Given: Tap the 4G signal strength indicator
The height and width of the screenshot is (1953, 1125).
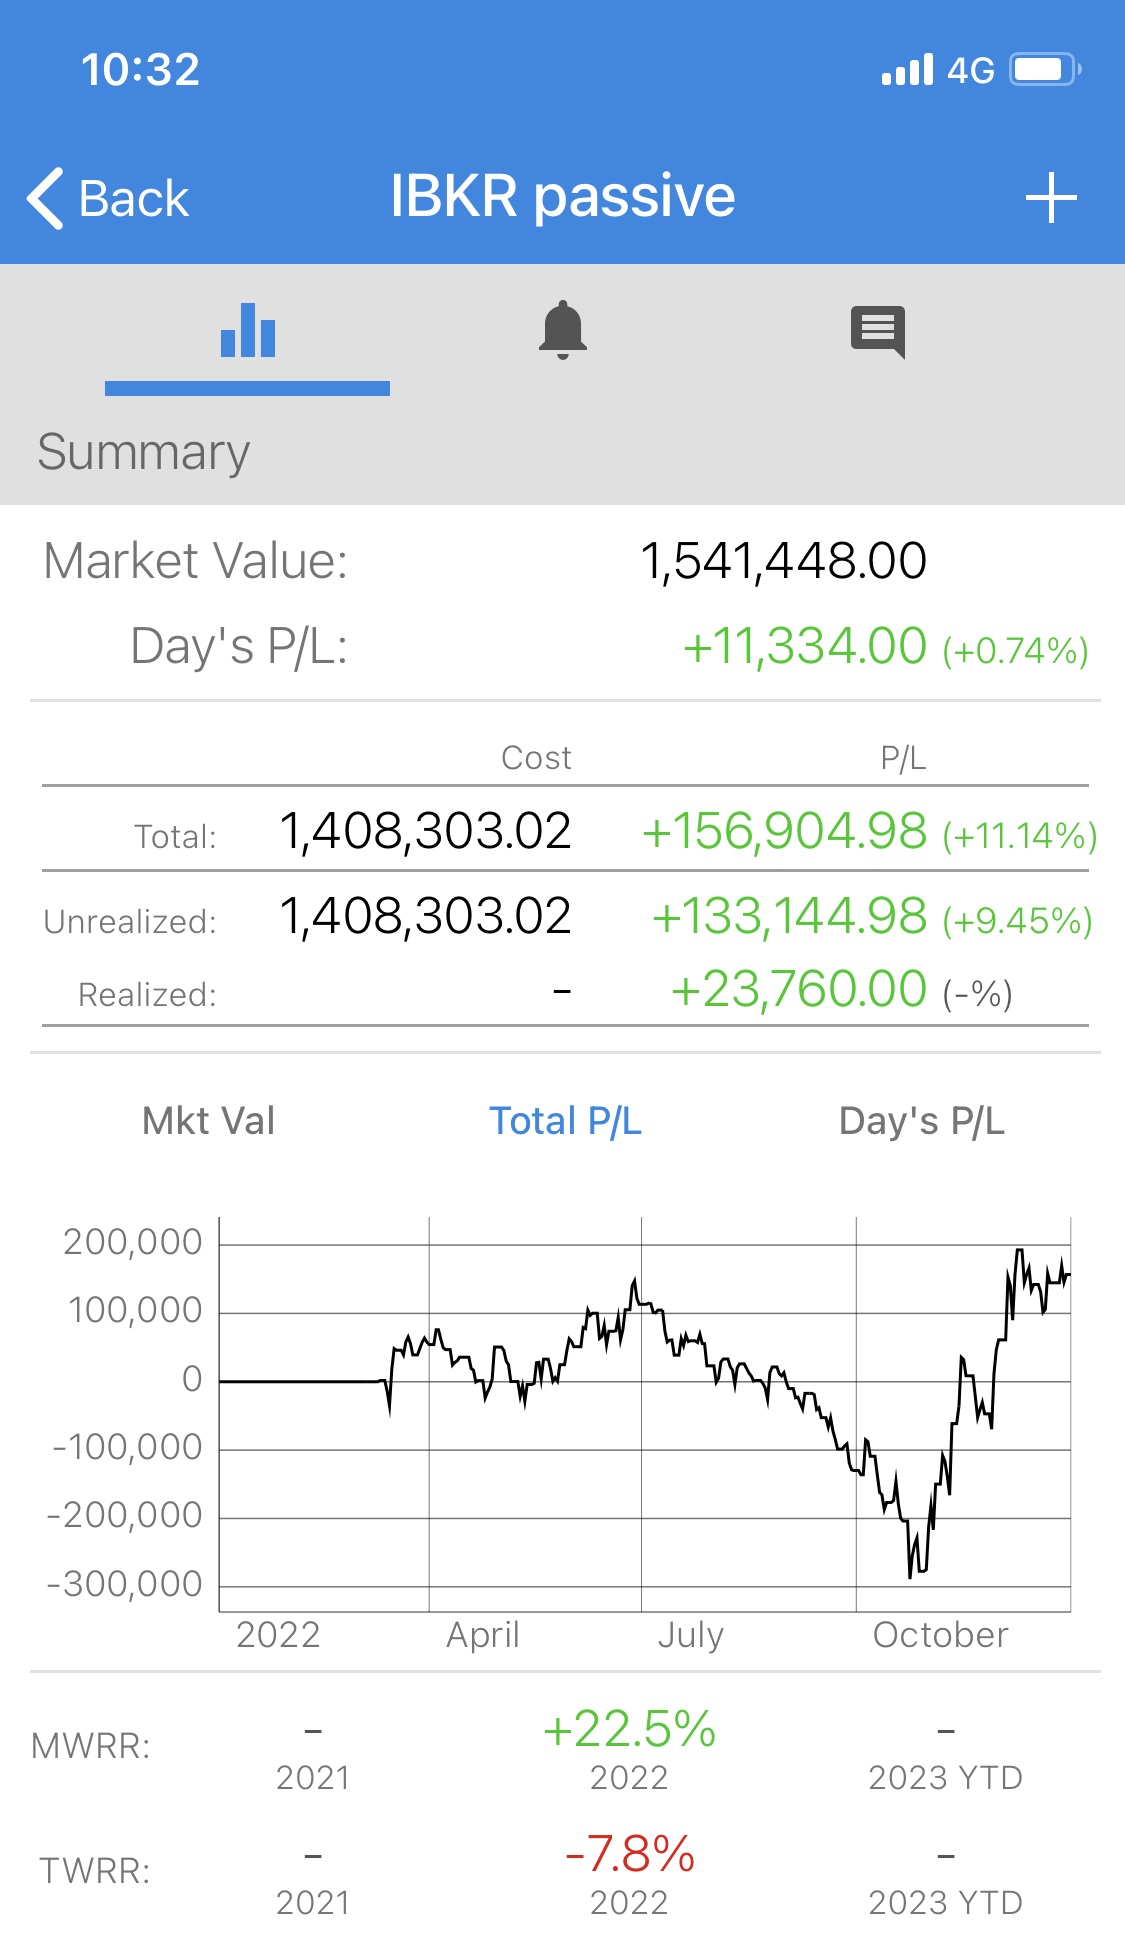Looking at the screenshot, I should [937, 70].
